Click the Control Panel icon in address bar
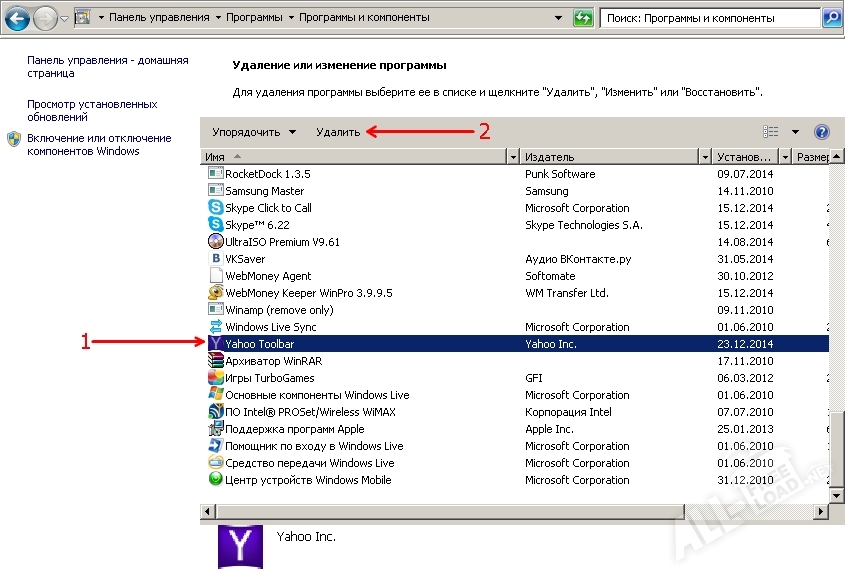 pyautogui.click(x=82, y=17)
